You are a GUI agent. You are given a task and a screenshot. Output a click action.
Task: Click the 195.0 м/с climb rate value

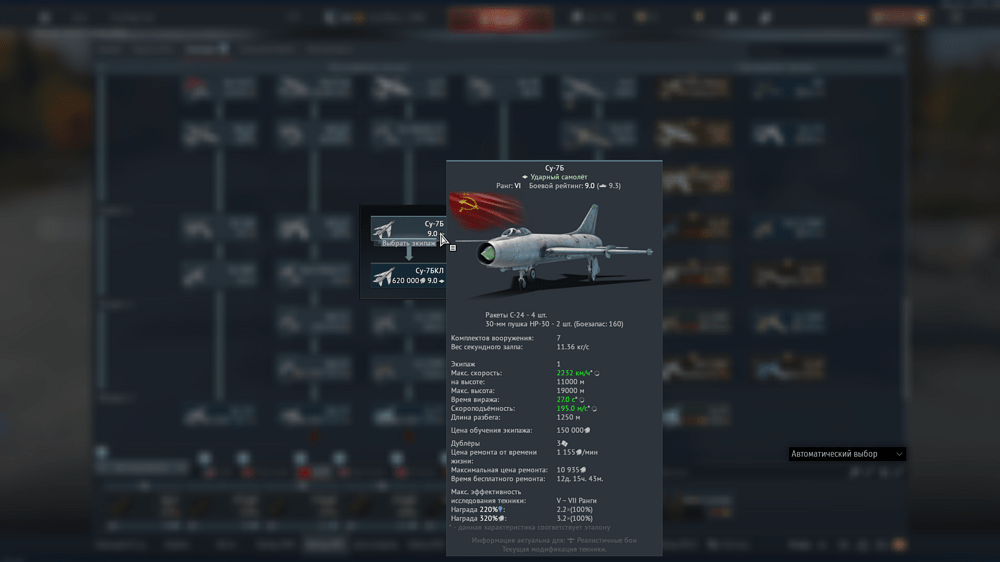(x=573, y=409)
